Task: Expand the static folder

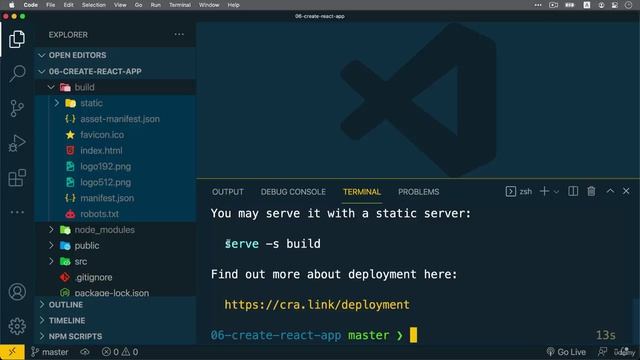Action: (116, 103)
